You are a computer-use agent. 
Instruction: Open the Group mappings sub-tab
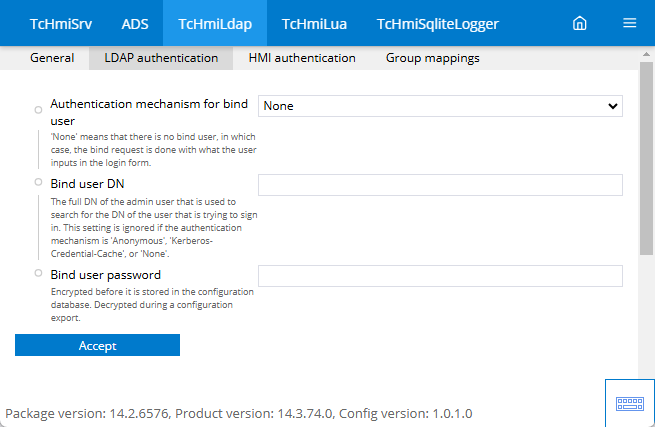coord(432,58)
